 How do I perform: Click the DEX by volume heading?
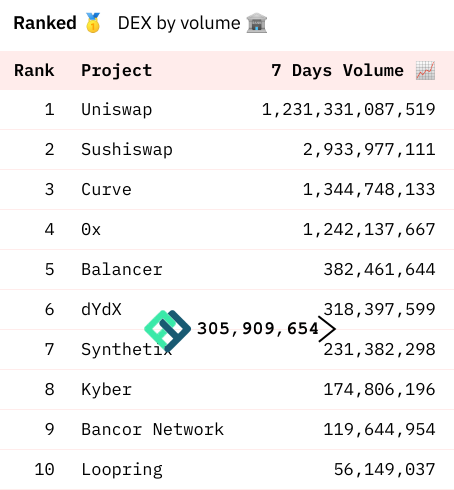pos(179,23)
